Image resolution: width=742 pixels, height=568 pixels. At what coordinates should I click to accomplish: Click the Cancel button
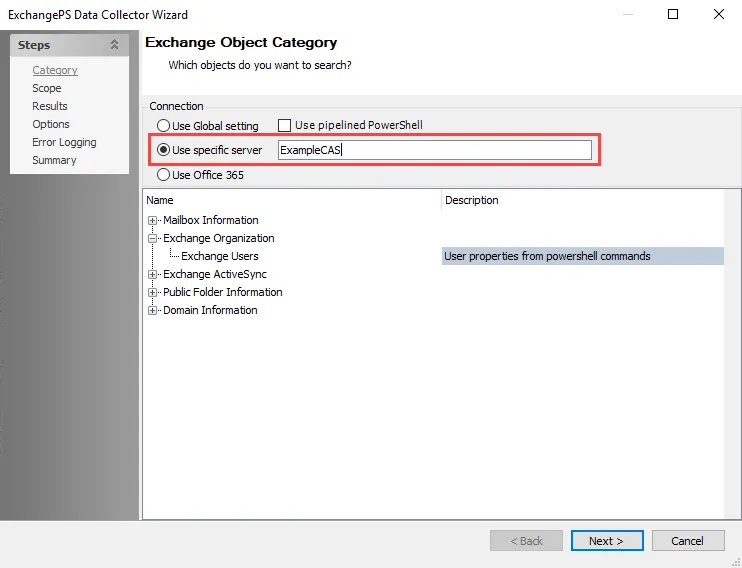click(x=688, y=541)
